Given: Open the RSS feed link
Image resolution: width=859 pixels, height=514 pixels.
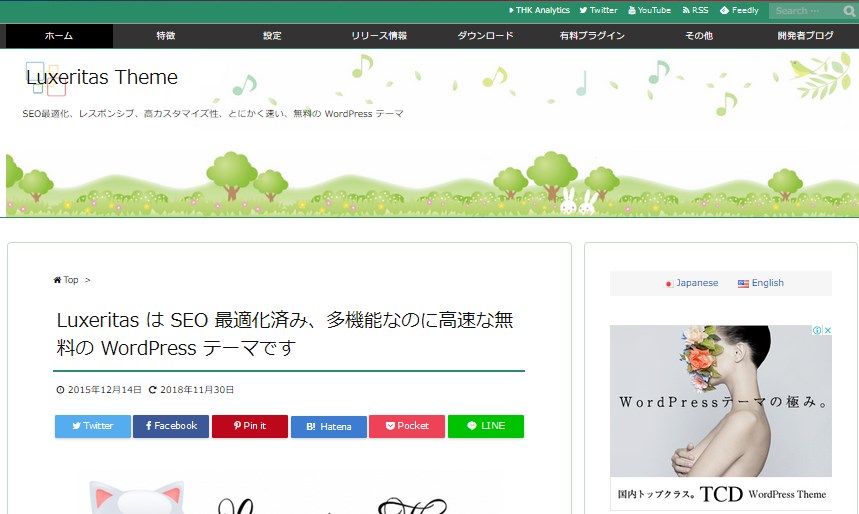Looking at the screenshot, I should click(x=695, y=11).
